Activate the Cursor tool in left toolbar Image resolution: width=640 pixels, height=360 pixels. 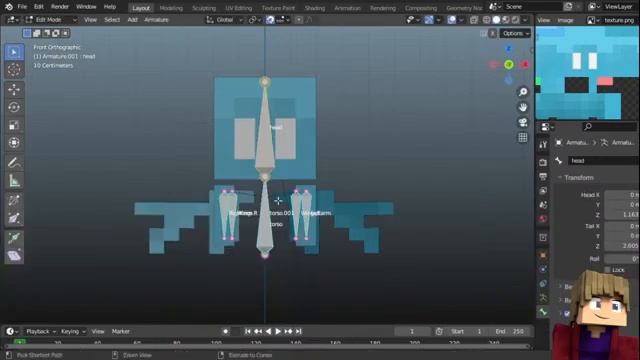pos(14,70)
